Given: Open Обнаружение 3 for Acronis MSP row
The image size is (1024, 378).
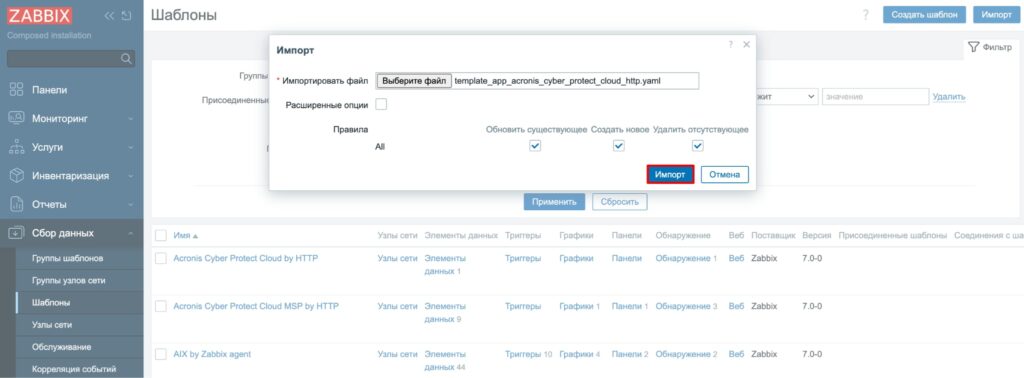Looking at the screenshot, I should (x=686, y=306).
